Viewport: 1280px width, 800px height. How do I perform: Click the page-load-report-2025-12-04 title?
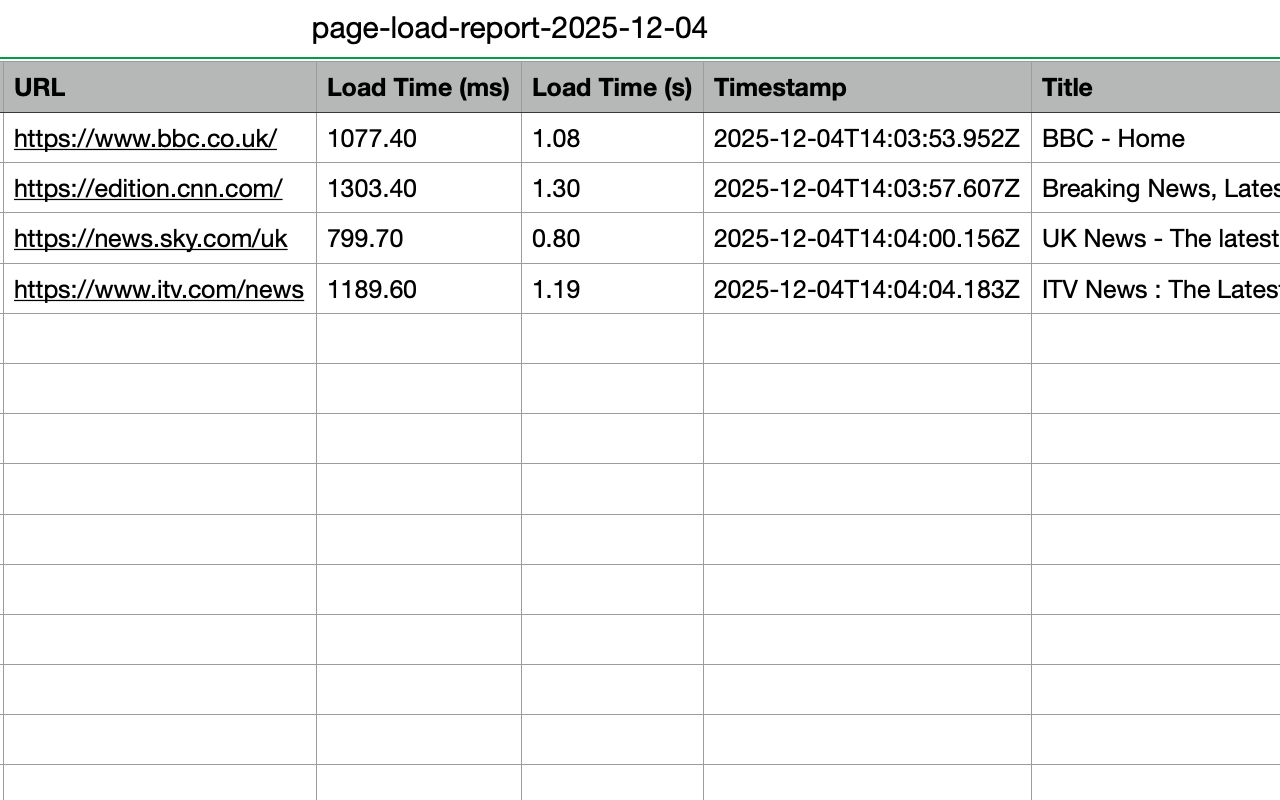pos(509,28)
